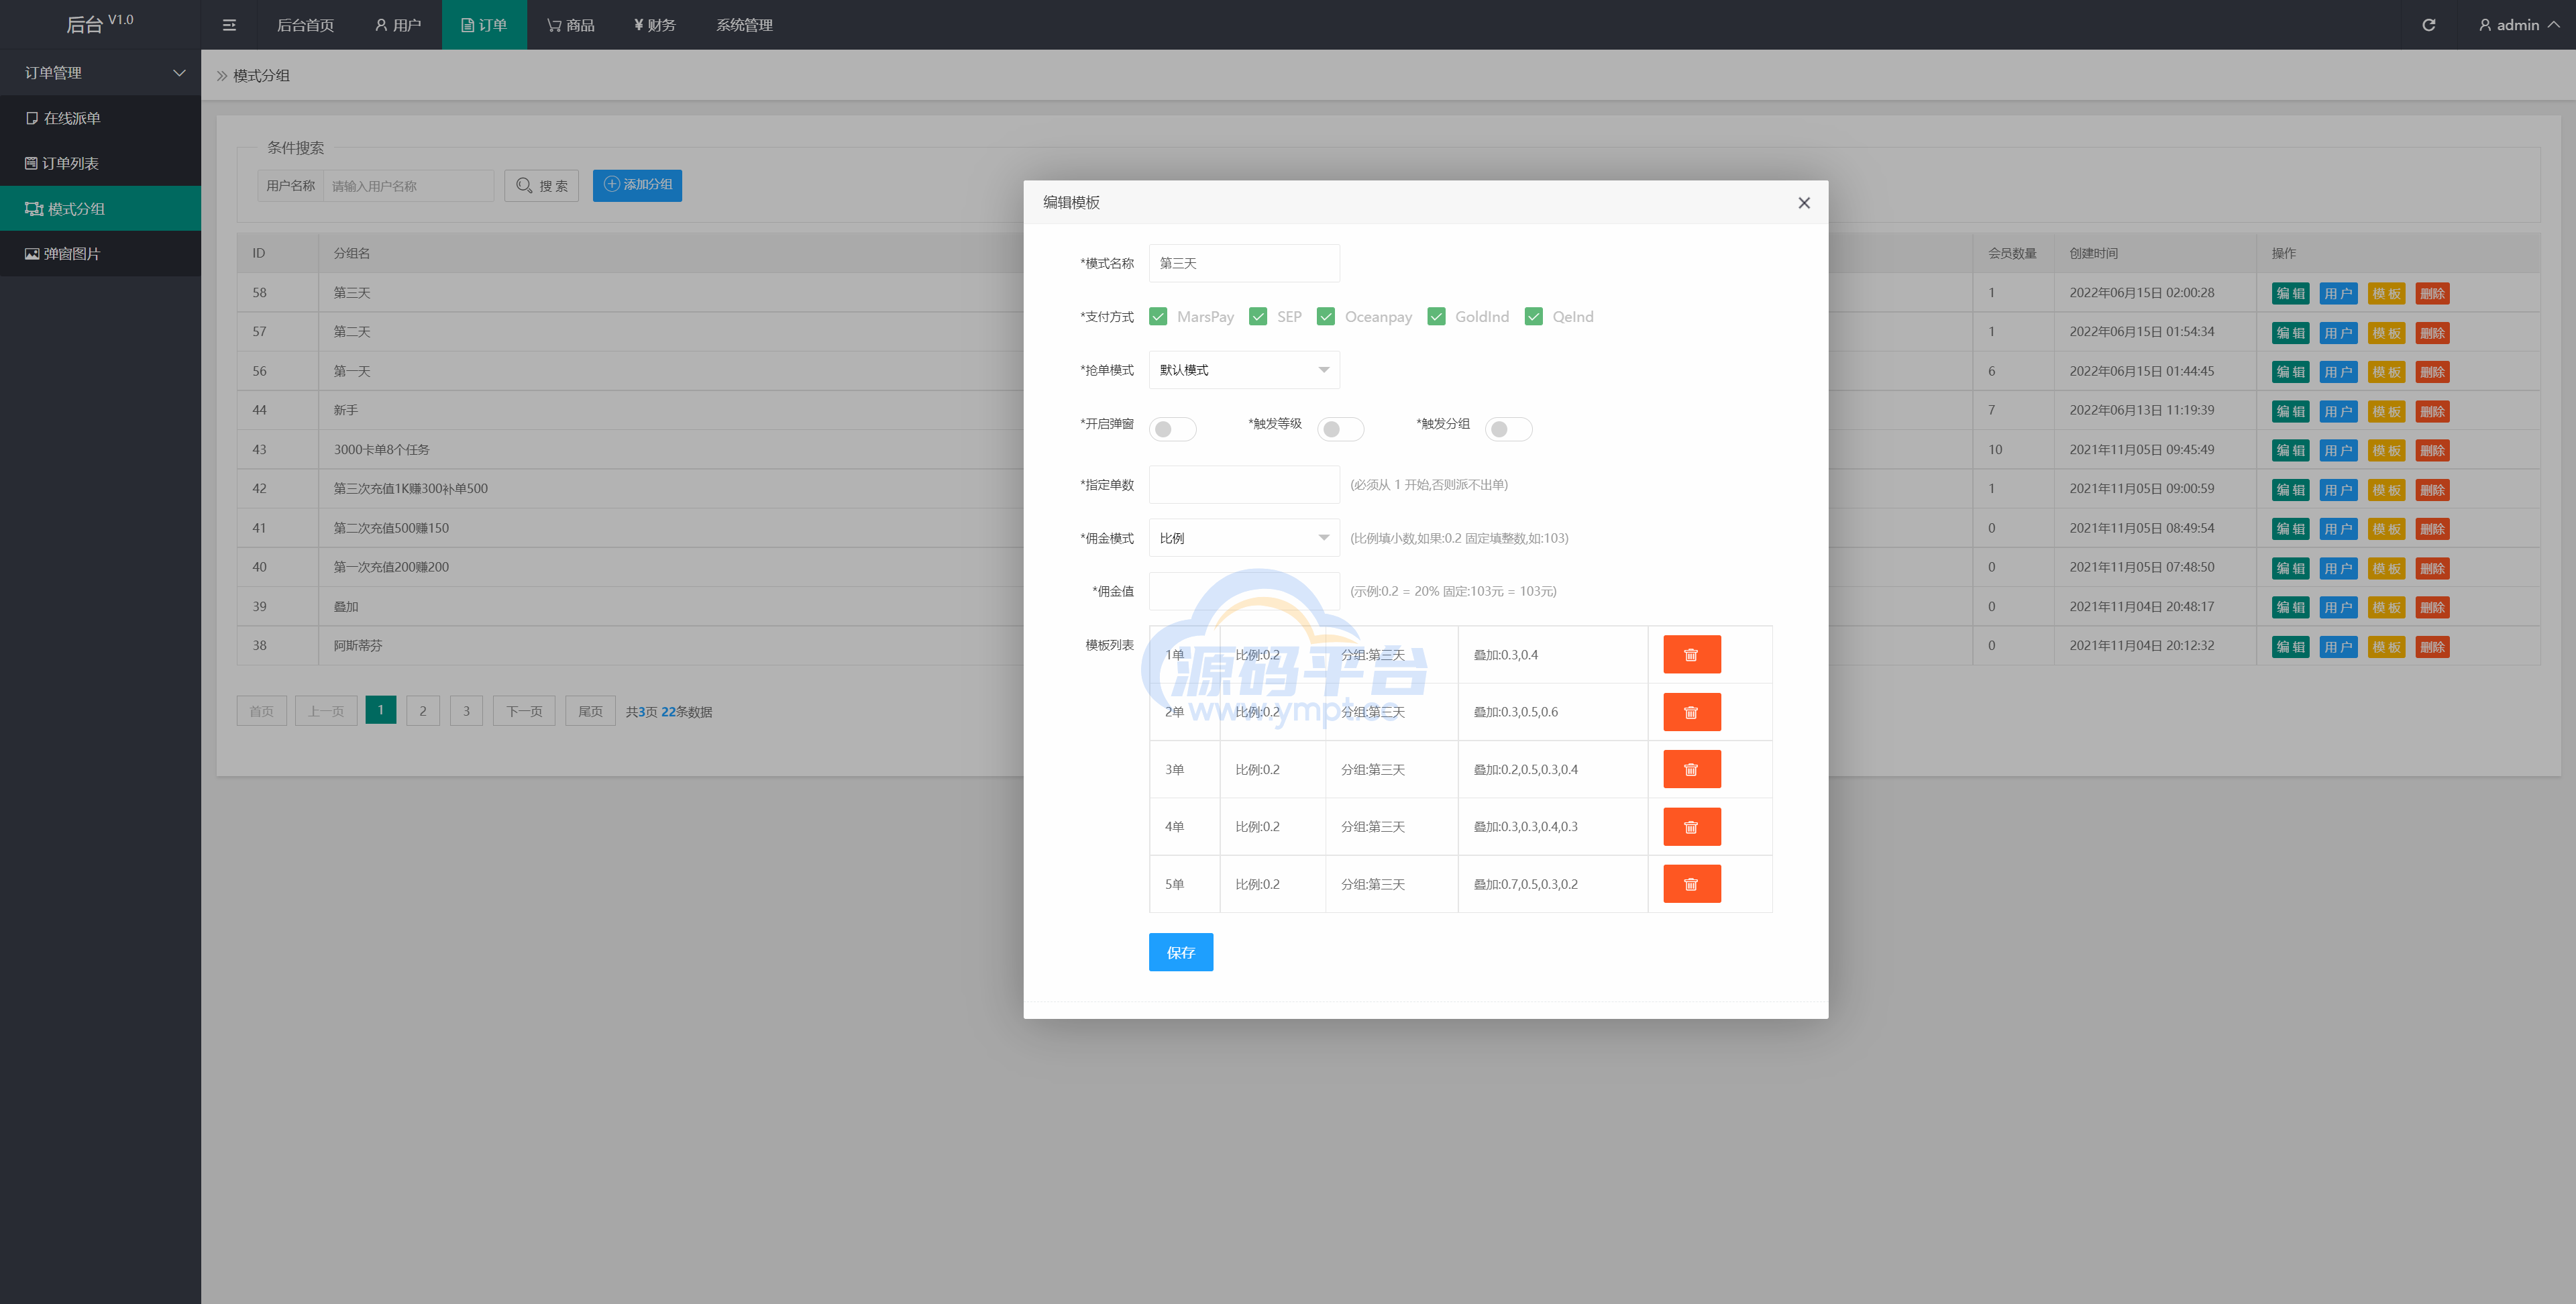Close the 编辑模板 dialog
The width and height of the screenshot is (2576, 1304).
(x=1804, y=203)
